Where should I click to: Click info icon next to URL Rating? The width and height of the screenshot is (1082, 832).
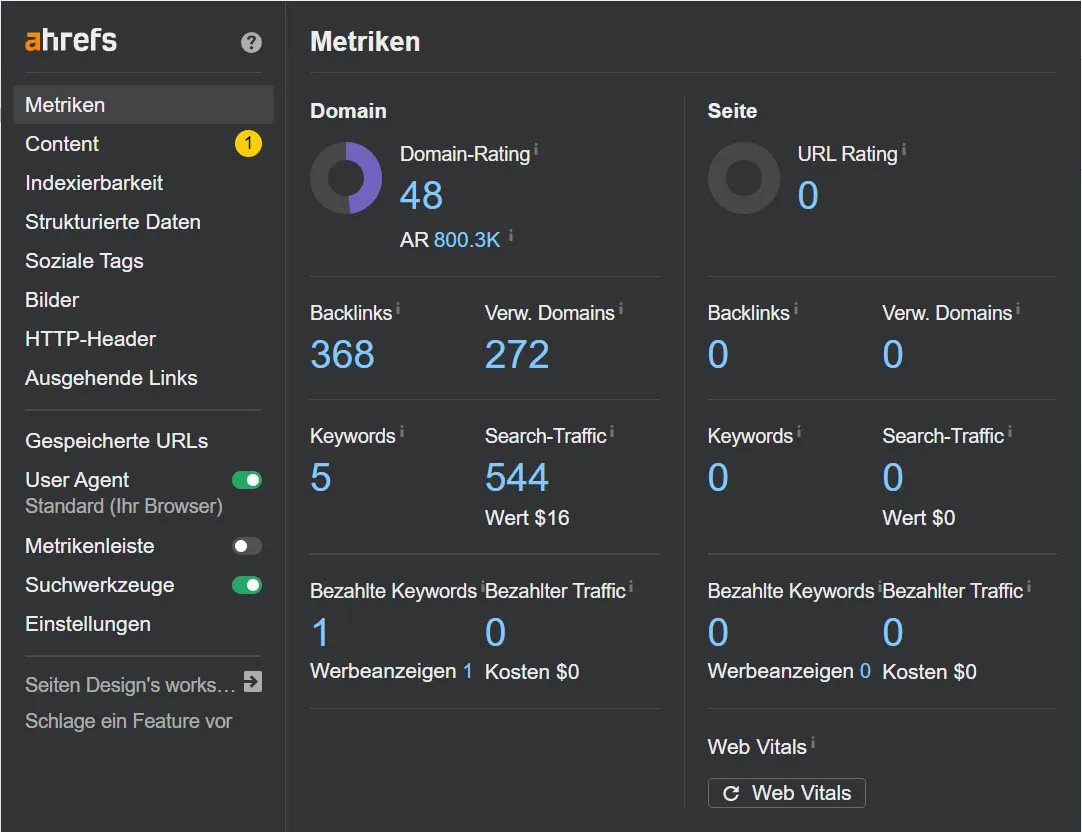coord(904,150)
